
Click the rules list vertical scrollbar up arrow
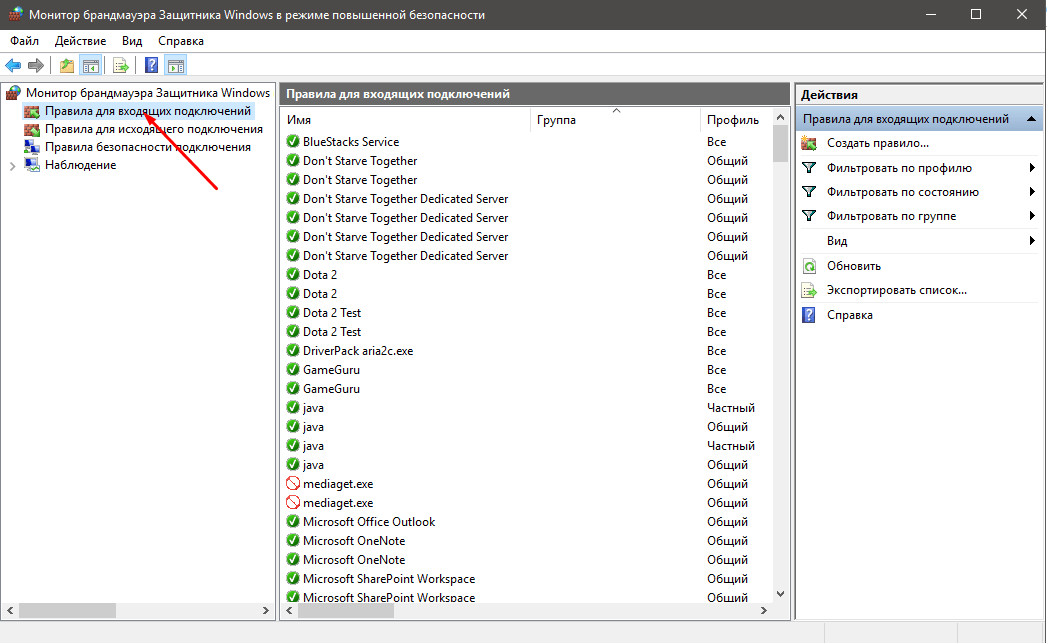click(780, 118)
